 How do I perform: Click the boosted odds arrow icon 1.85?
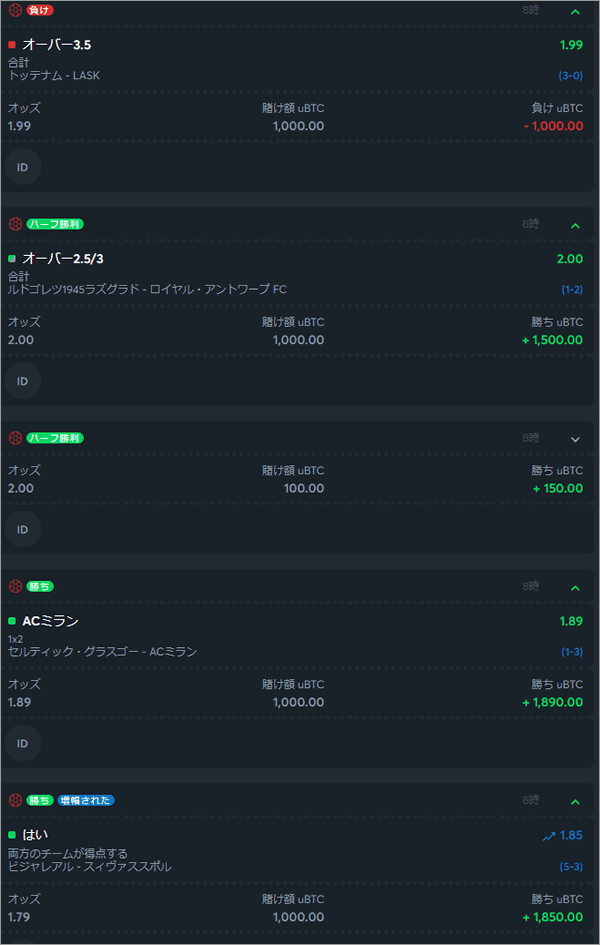pos(548,836)
